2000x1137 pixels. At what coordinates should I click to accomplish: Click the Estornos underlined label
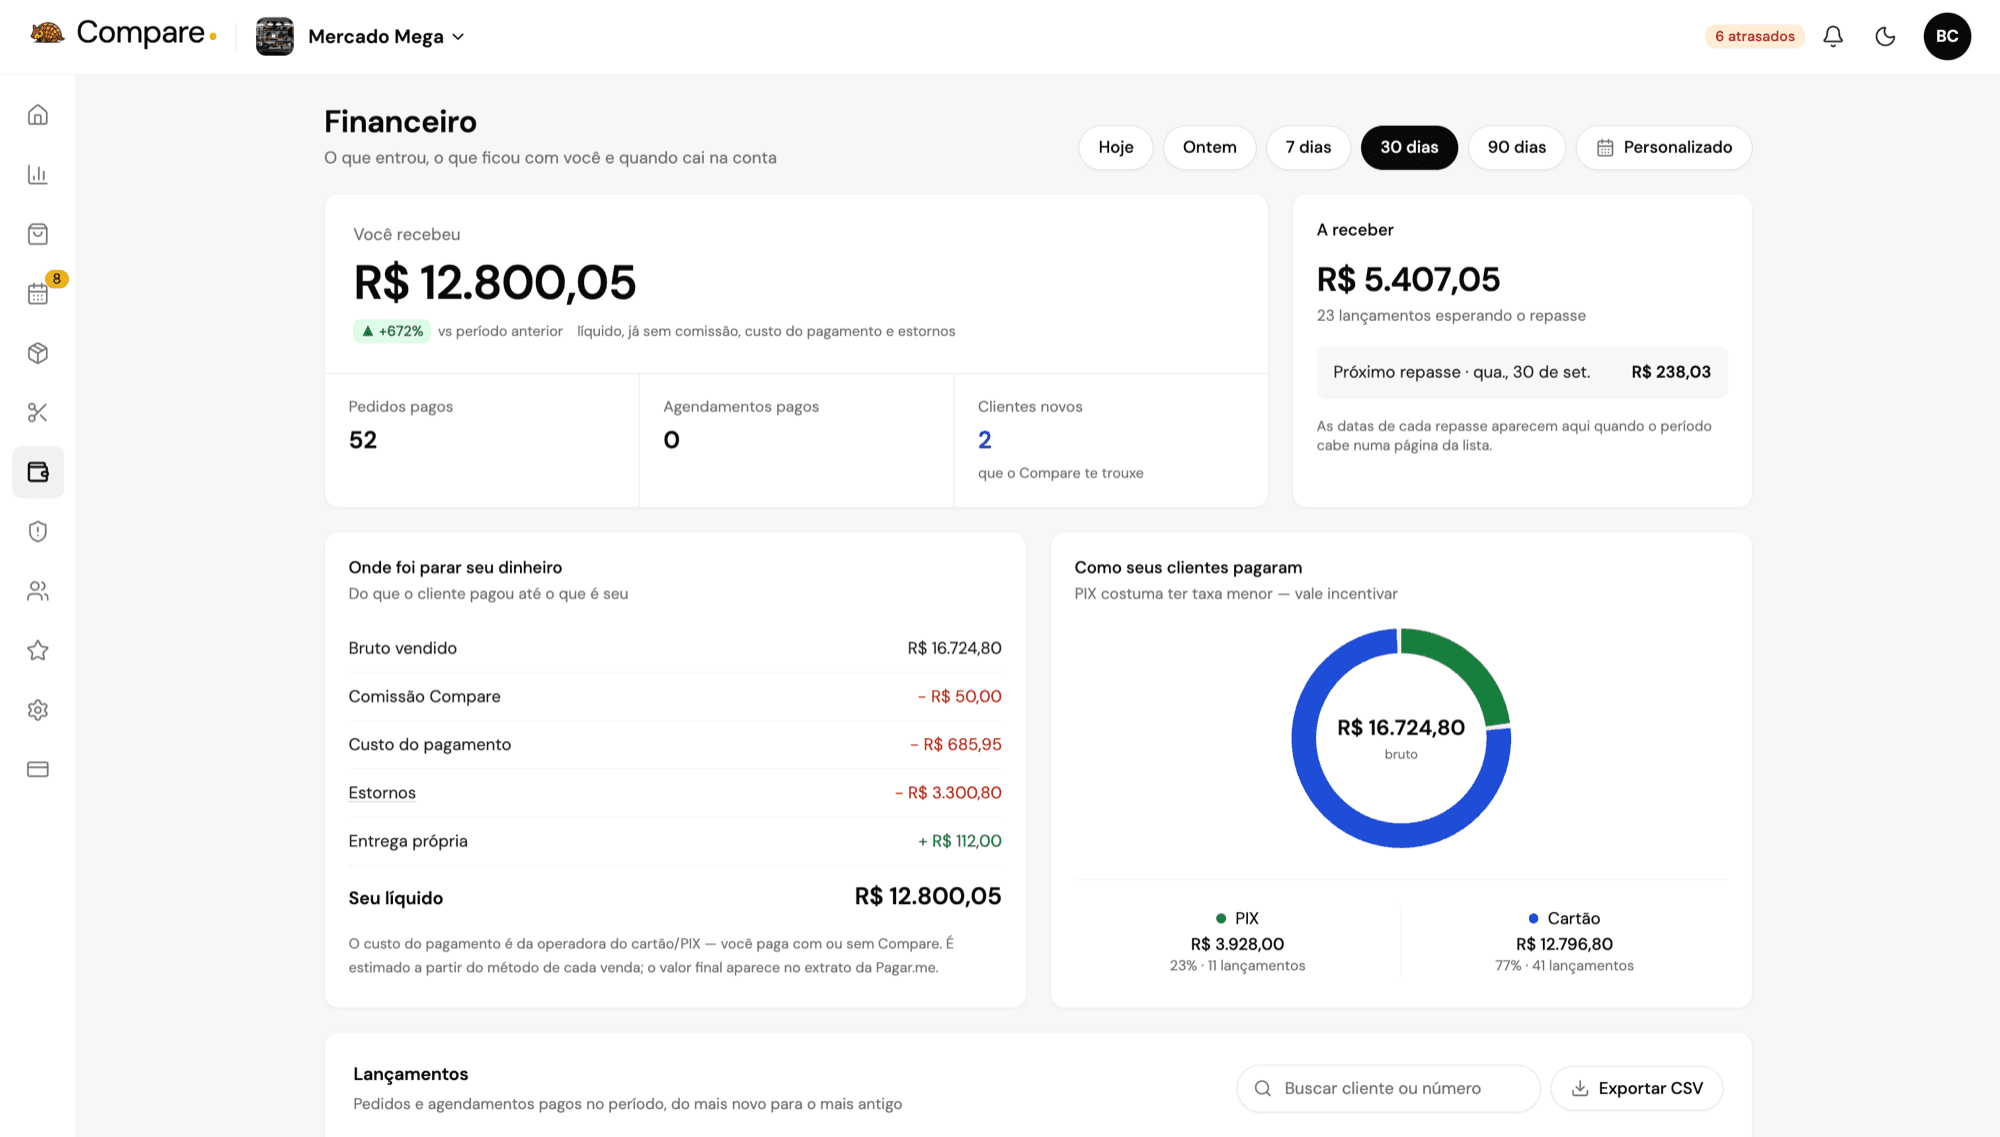tap(382, 793)
